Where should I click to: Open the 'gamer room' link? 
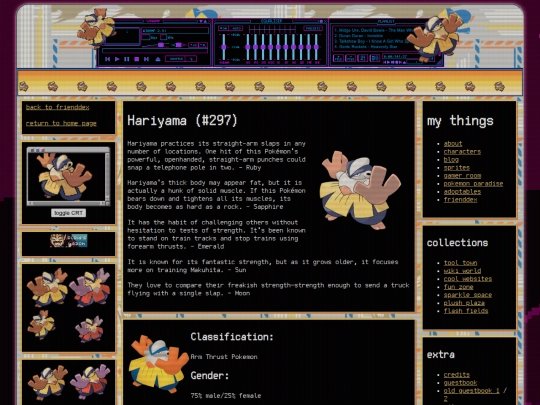[x=462, y=176]
